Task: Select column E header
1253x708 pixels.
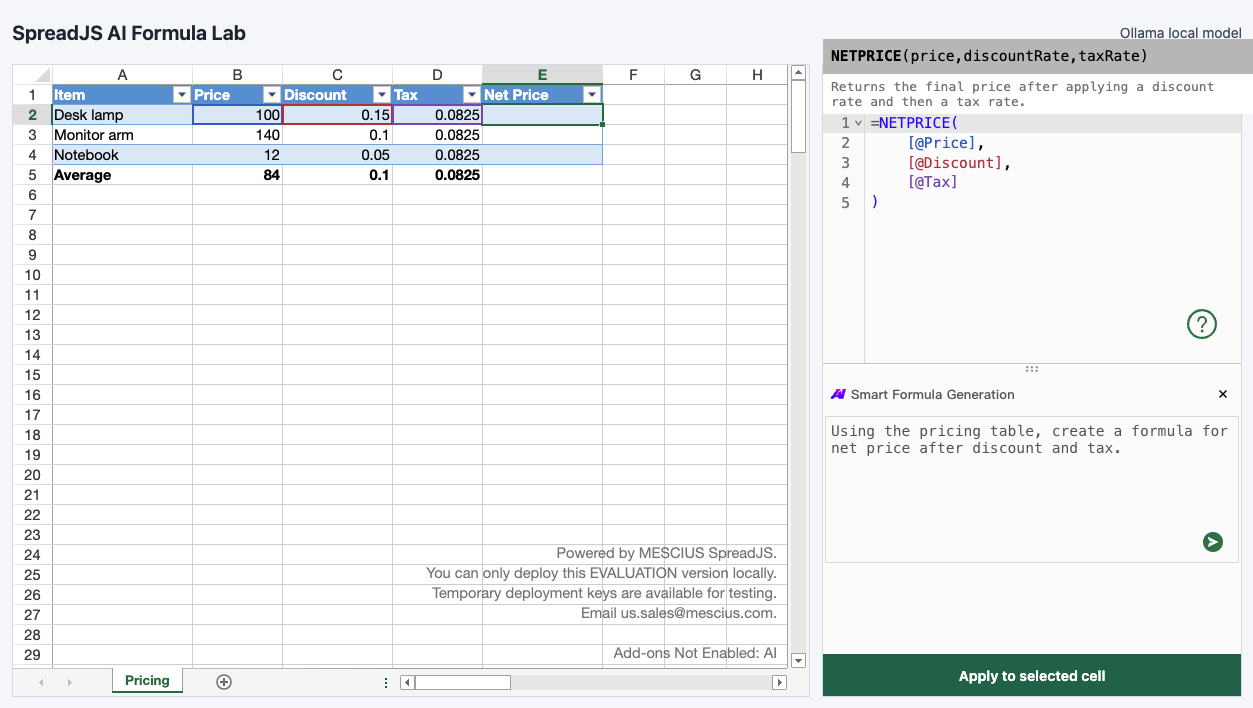Action: tap(542, 75)
